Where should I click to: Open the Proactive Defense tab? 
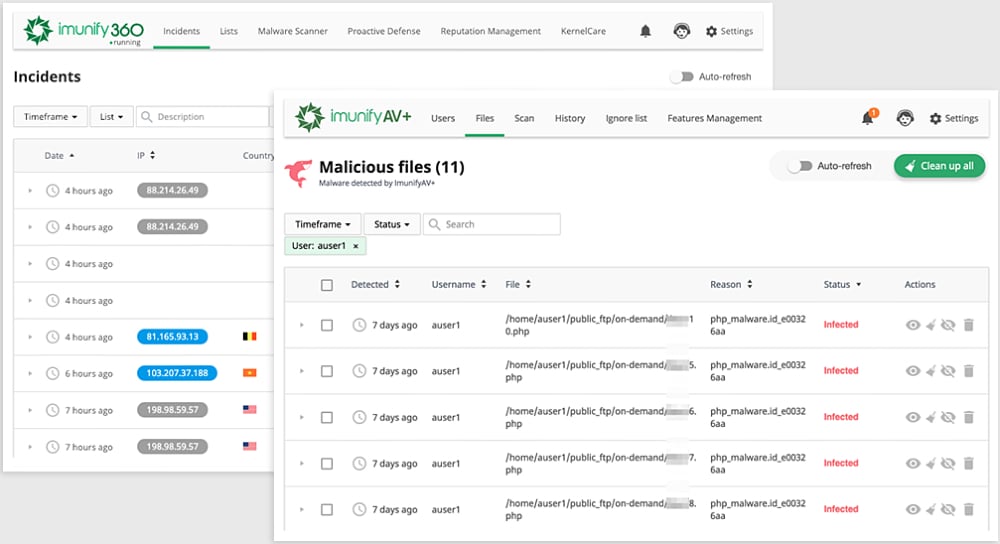tap(384, 31)
